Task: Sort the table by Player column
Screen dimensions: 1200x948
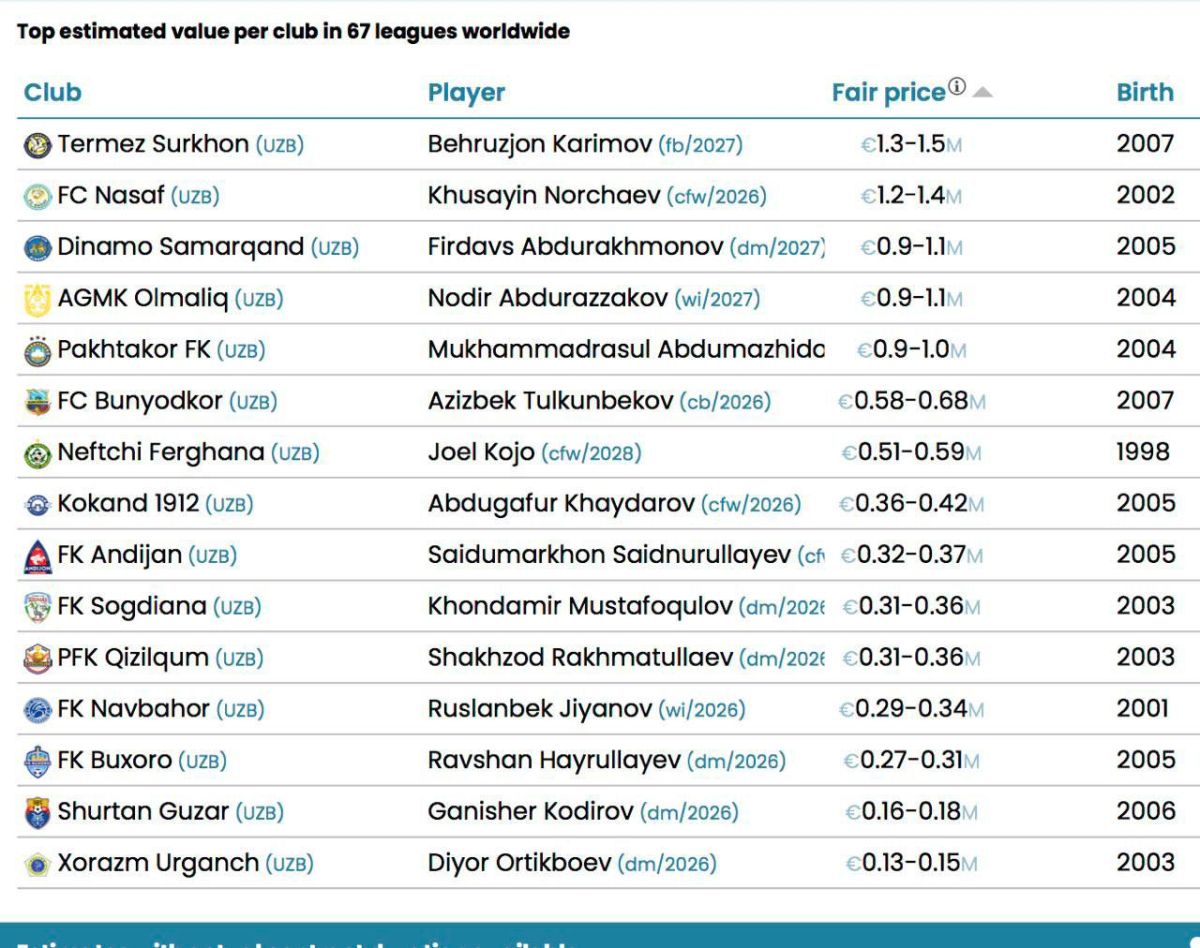Action: coord(466,93)
